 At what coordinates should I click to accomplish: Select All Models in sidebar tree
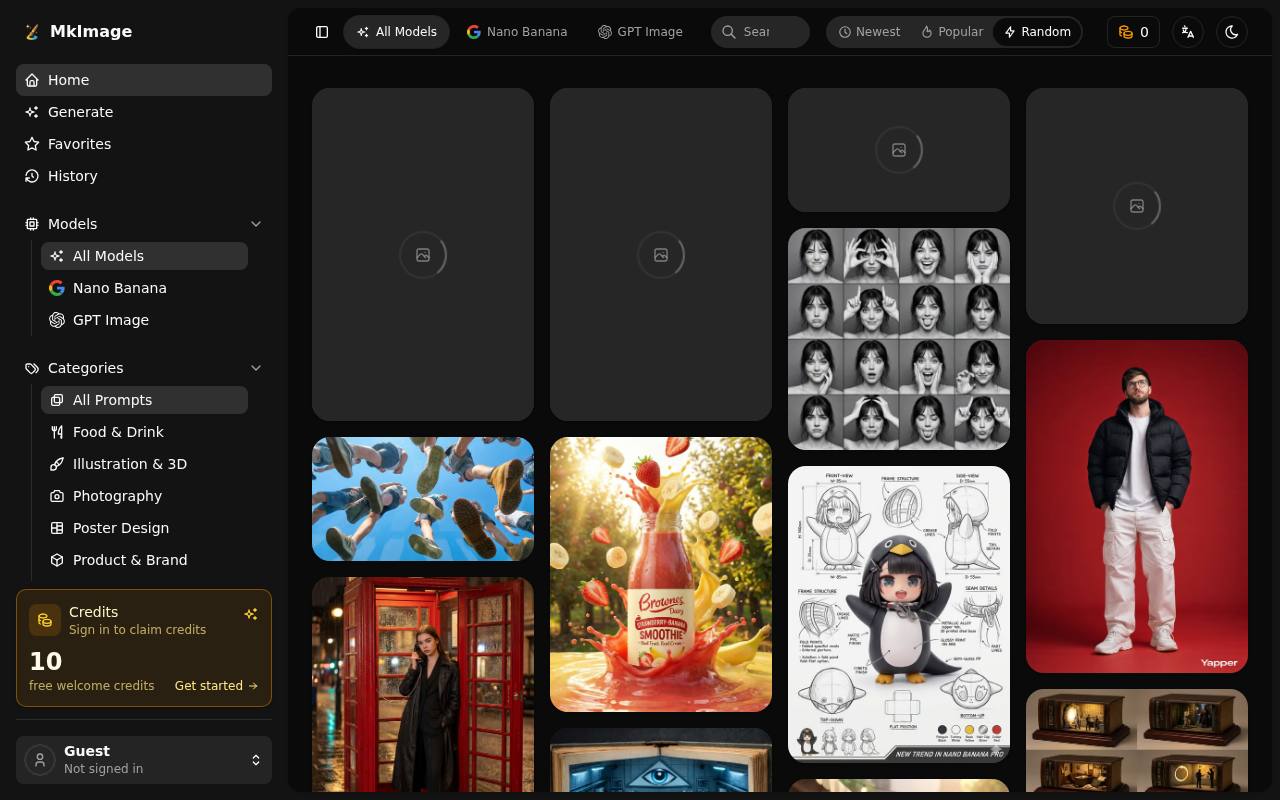tap(144, 256)
